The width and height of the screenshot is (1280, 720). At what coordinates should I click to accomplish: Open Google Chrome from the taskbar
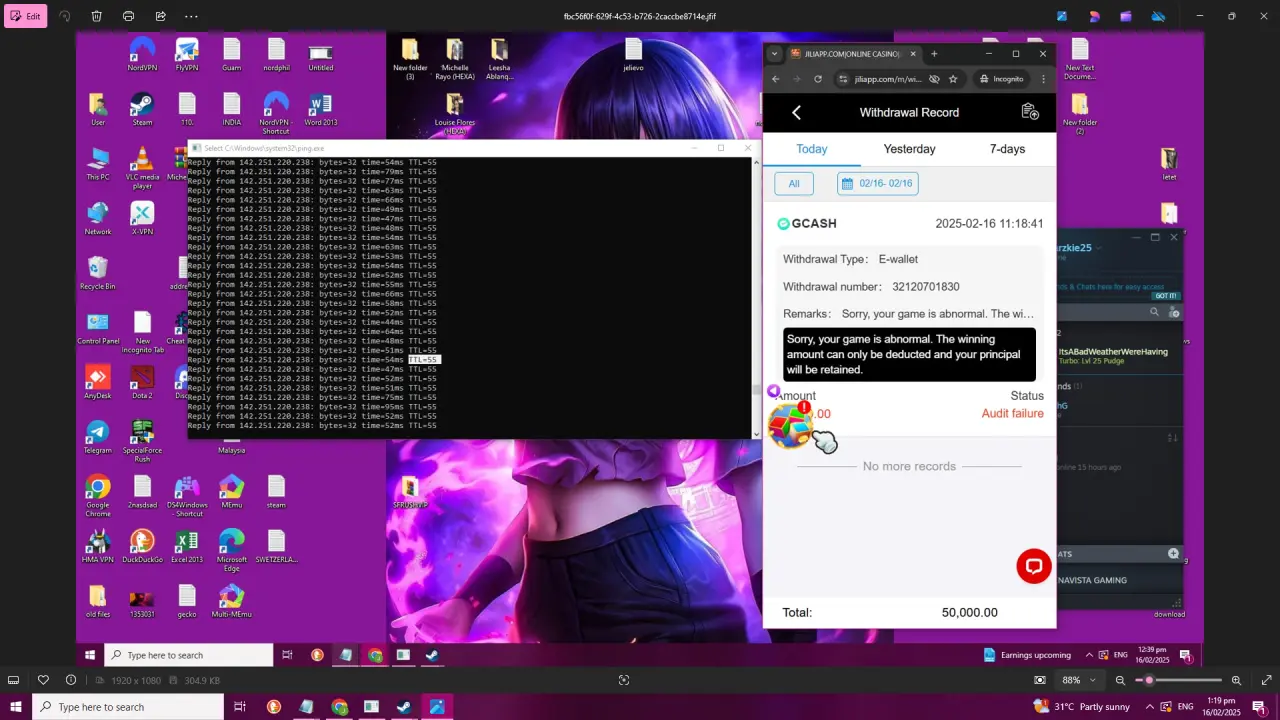coord(339,707)
